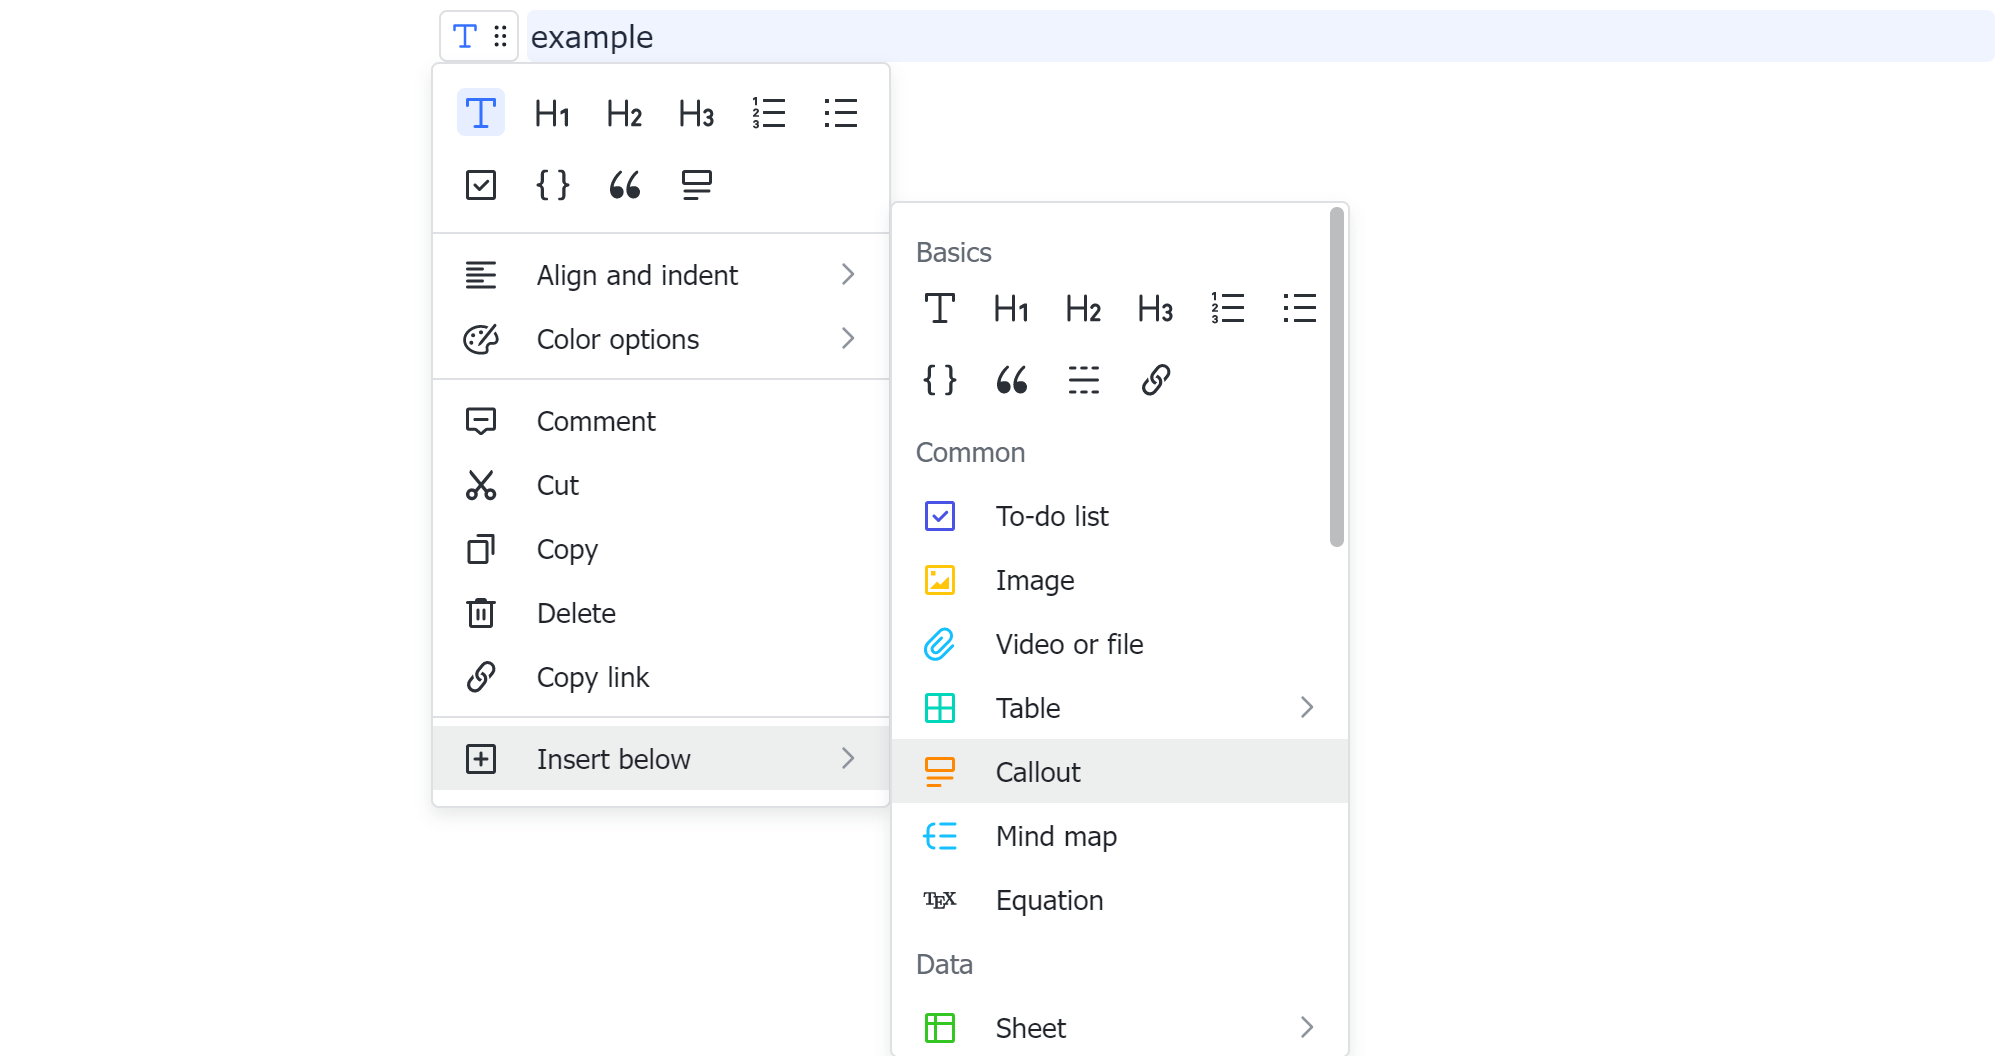The width and height of the screenshot is (2000, 1056).
Task: Convert block to a bulleted list
Action: 840,113
